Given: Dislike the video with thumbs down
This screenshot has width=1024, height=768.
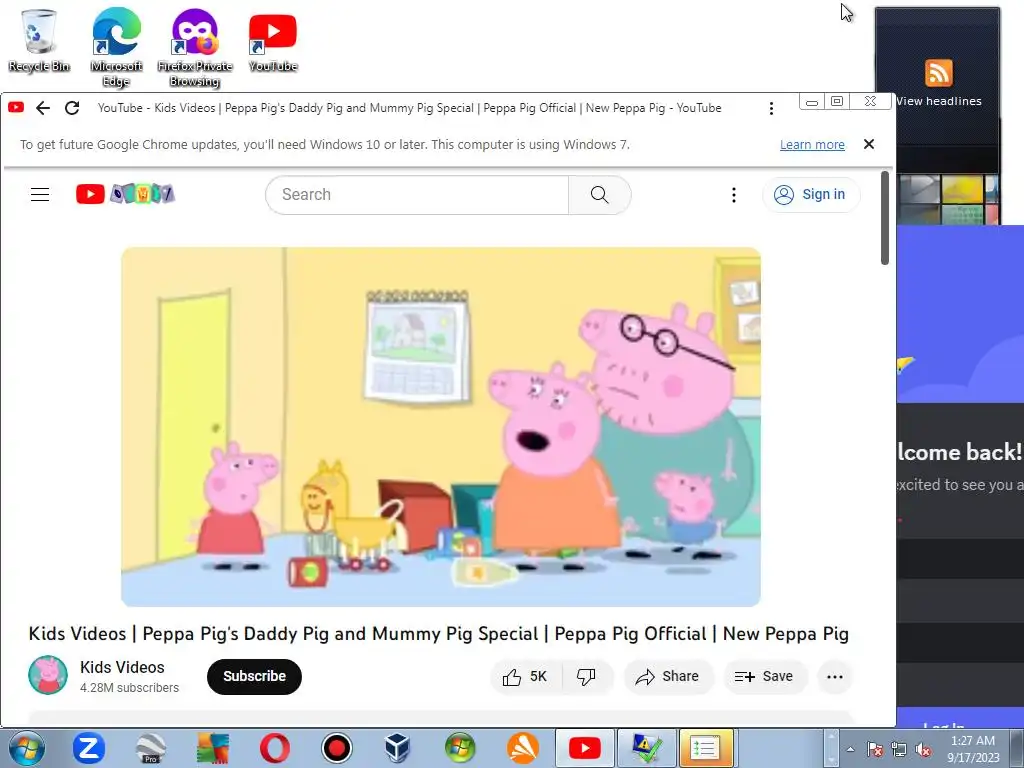Looking at the screenshot, I should point(586,677).
